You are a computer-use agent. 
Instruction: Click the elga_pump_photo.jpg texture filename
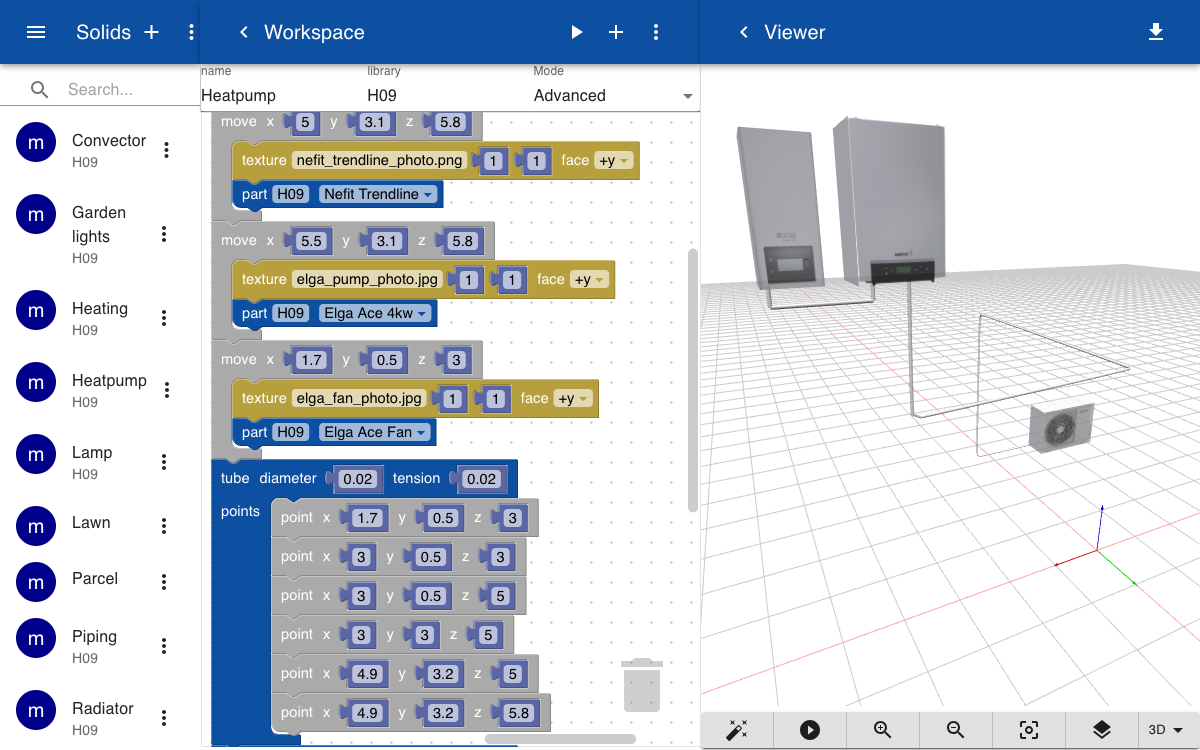(x=369, y=280)
